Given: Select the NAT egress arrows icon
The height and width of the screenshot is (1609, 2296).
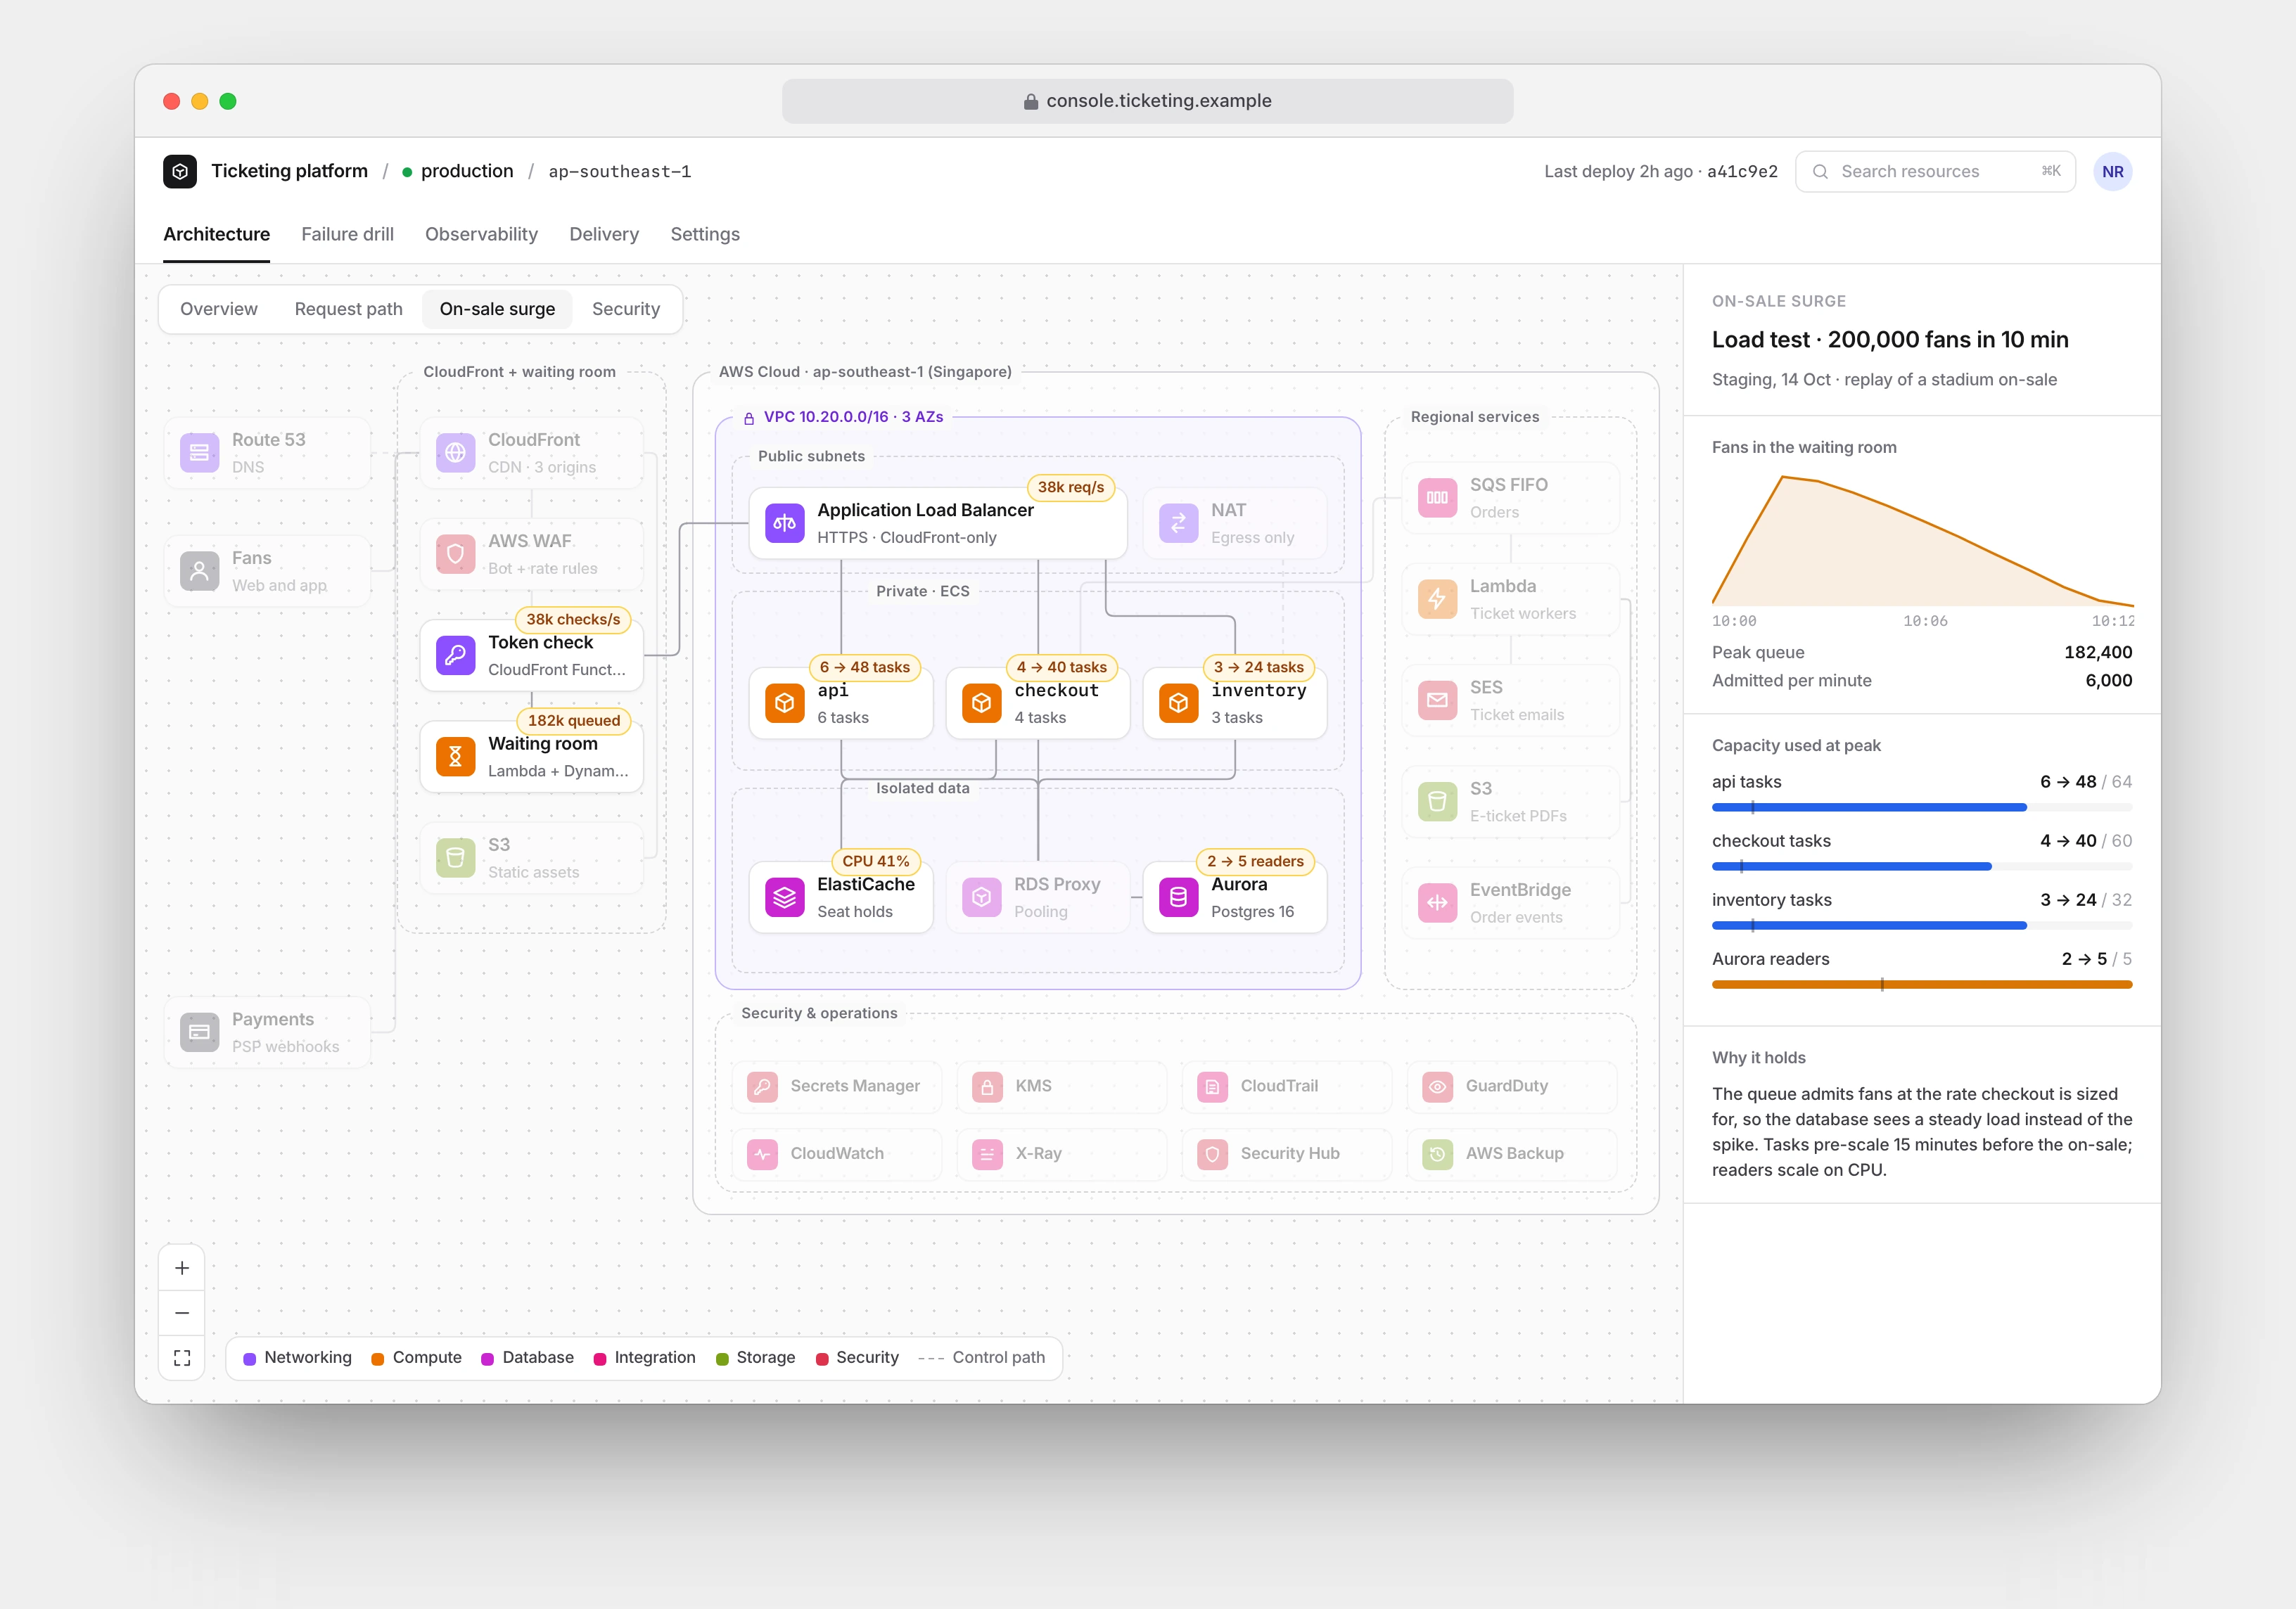Looking at the screenshot, I should 1178,523.
